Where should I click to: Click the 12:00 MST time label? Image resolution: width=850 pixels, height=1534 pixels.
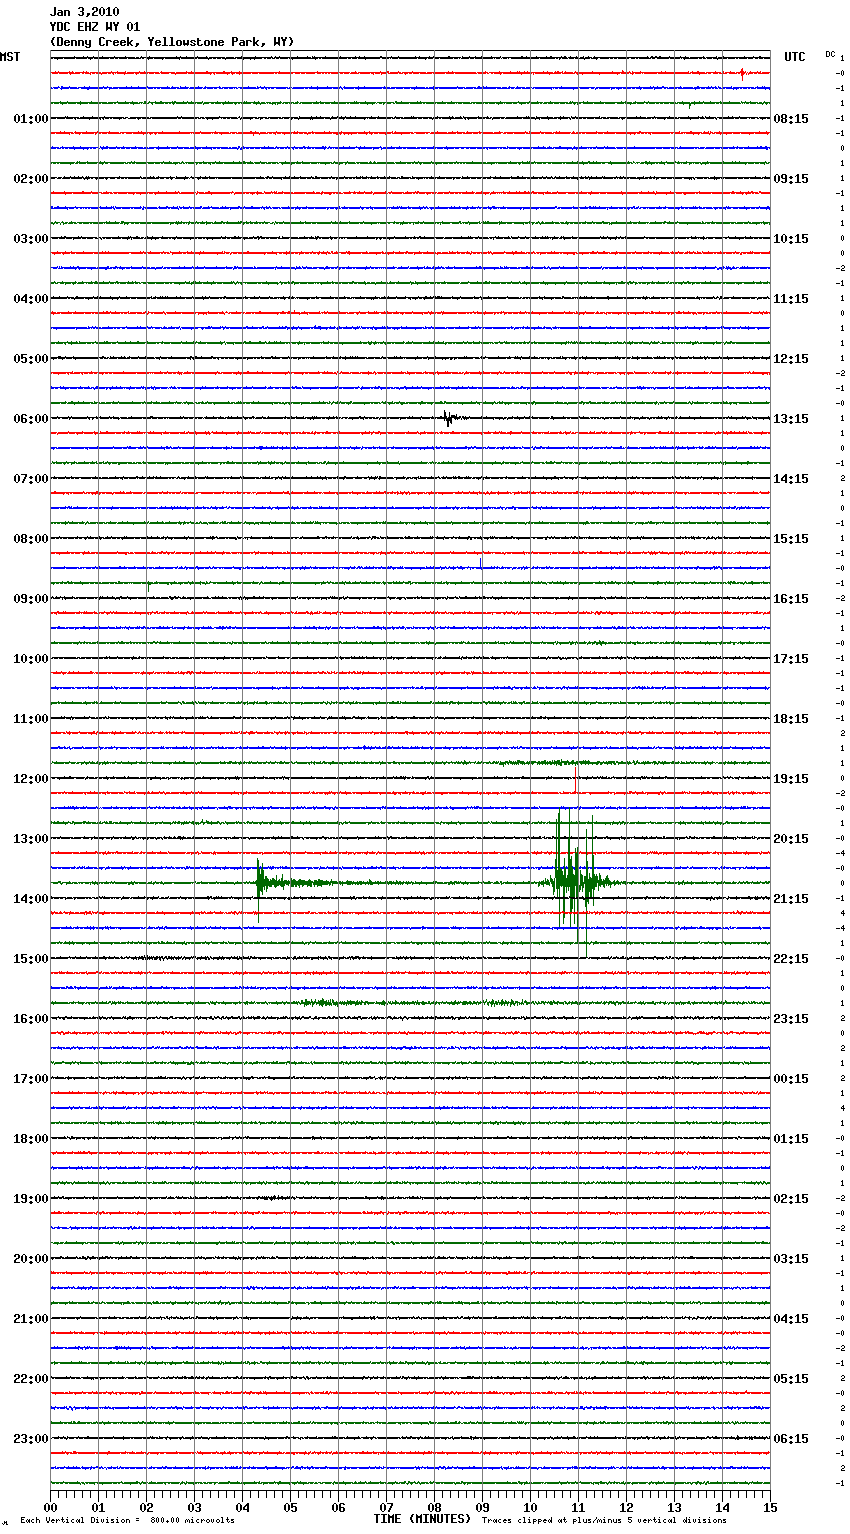click(x=31, y=779)
